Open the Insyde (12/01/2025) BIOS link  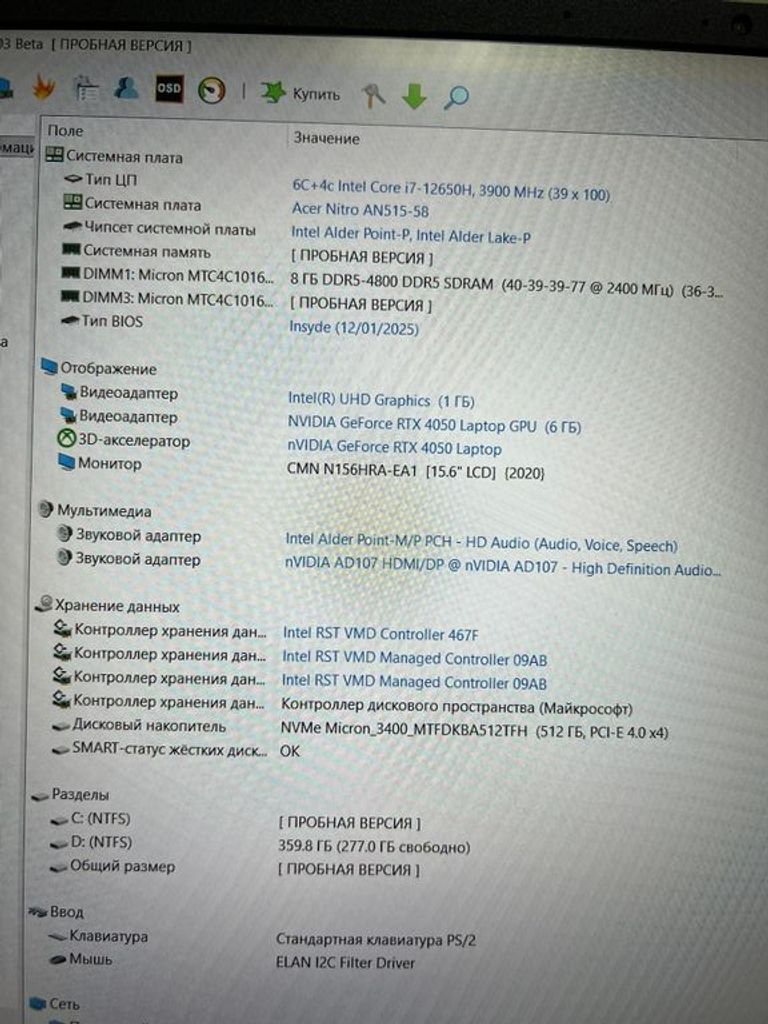353,327
